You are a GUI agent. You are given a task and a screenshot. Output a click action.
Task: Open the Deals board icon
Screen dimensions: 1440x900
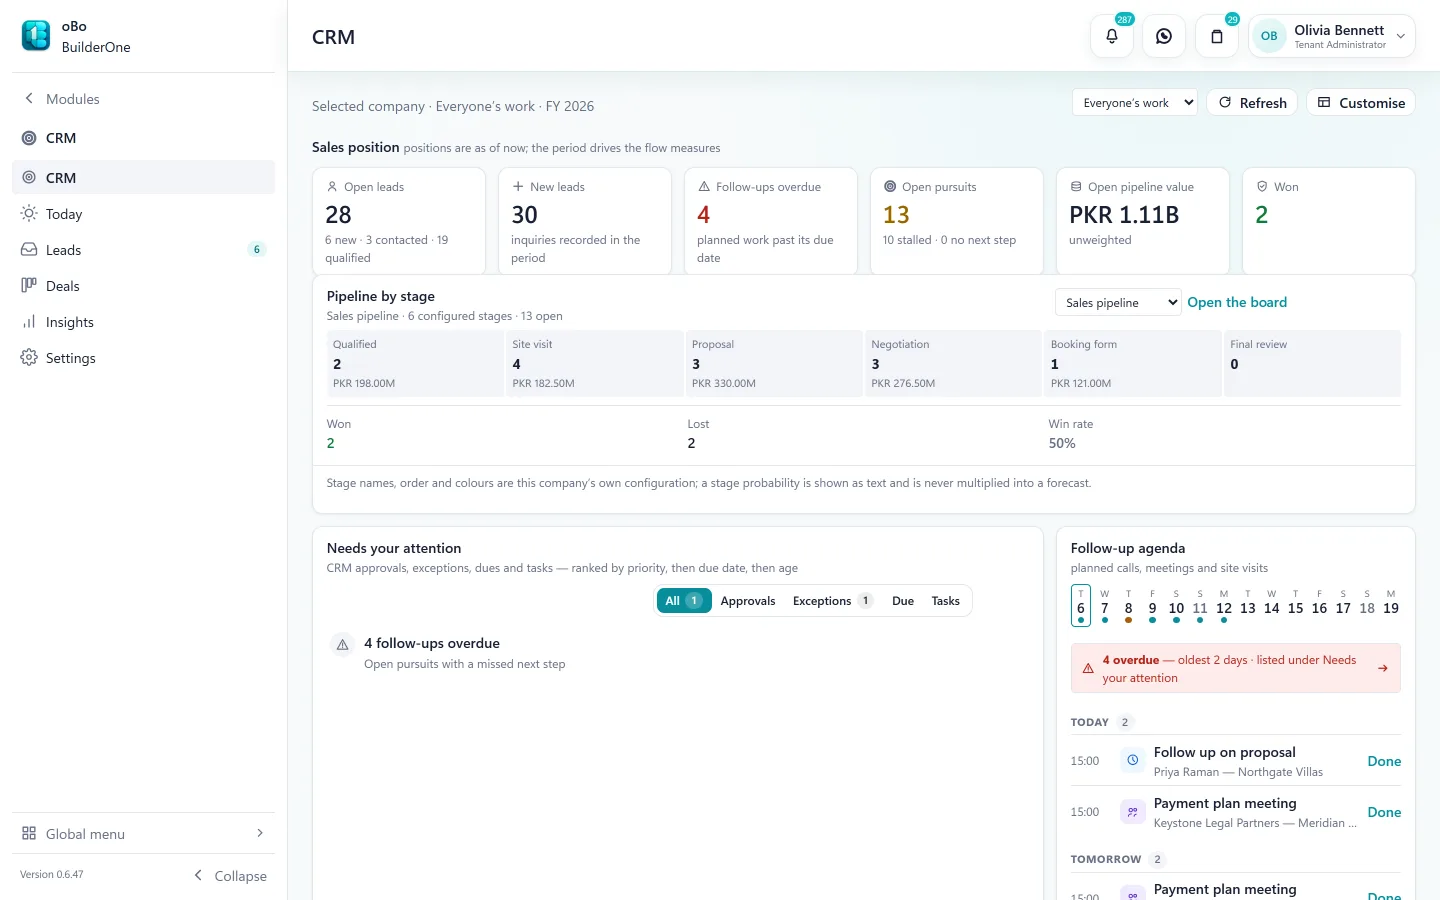coord(29,286)
